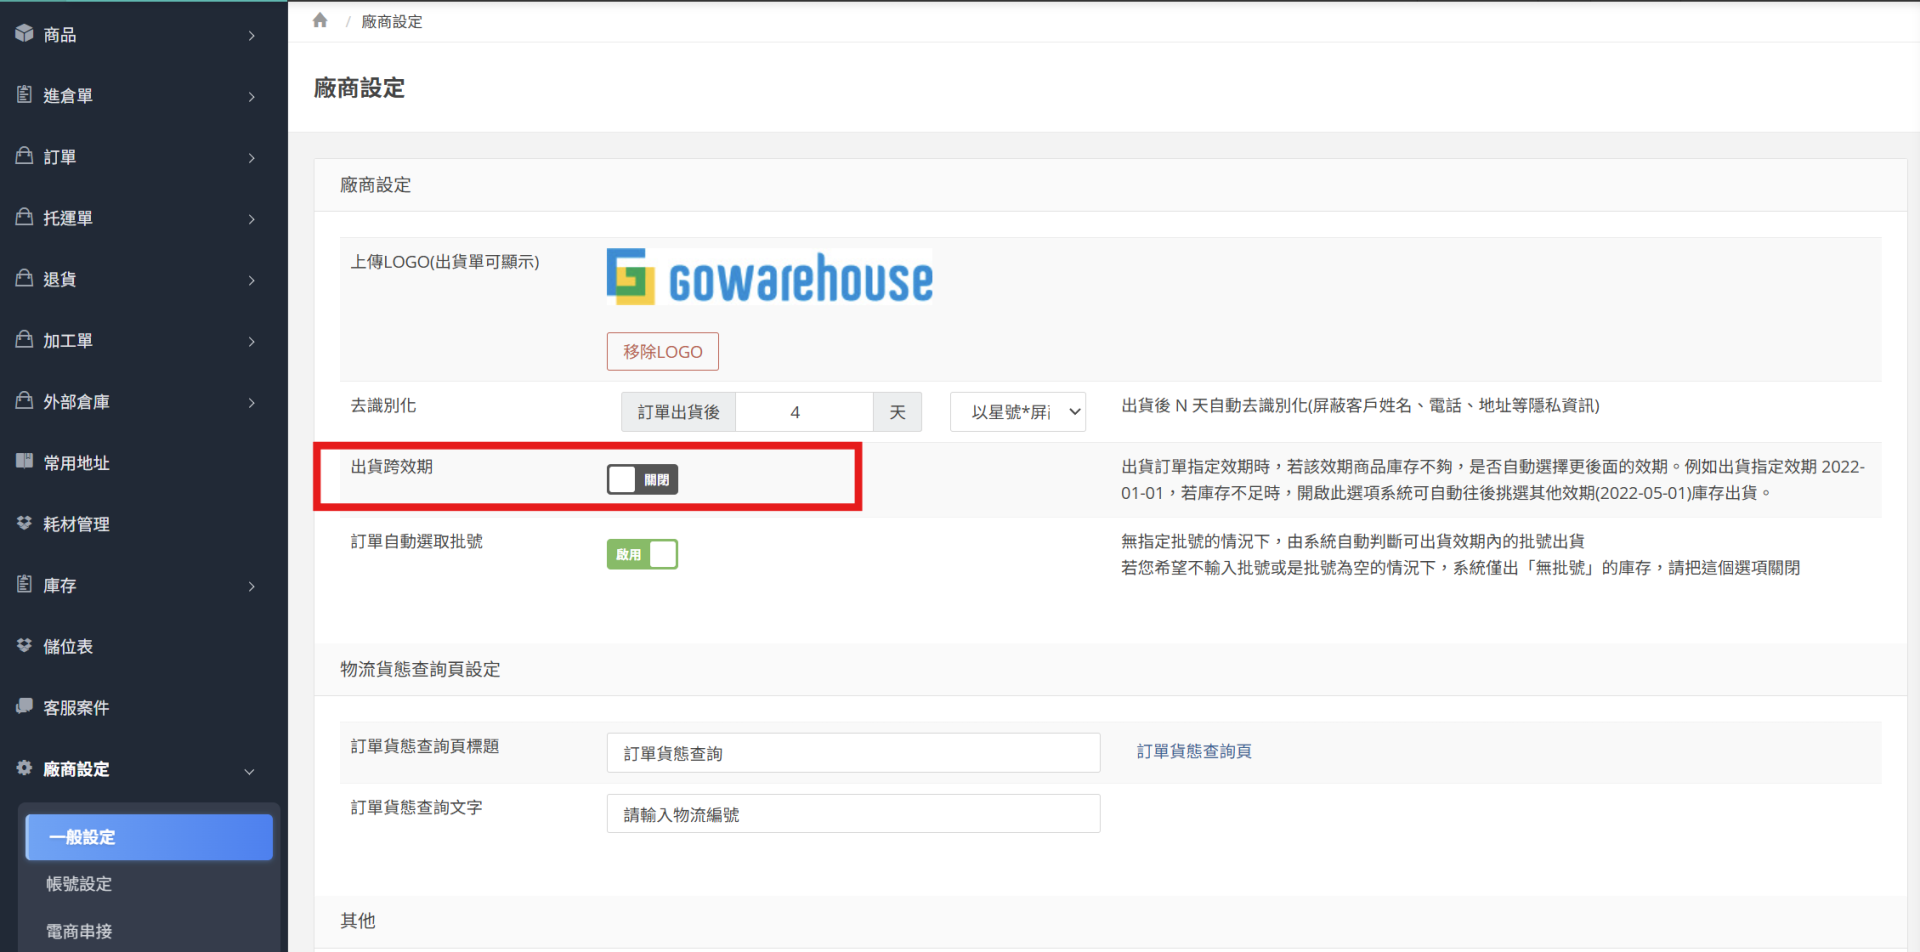The image size is (1920, 952).
Task: Click the home icon in breadcrumb
Action: pyautogui.click(x=320, y=21)
